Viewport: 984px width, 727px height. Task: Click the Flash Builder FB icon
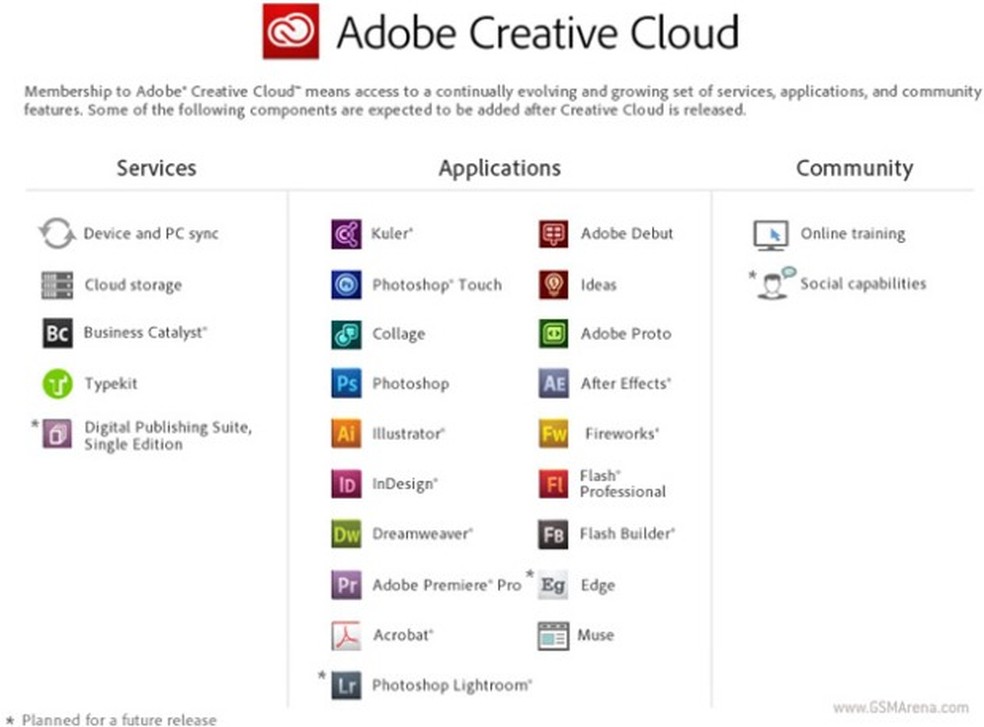(x=554, y=534)
